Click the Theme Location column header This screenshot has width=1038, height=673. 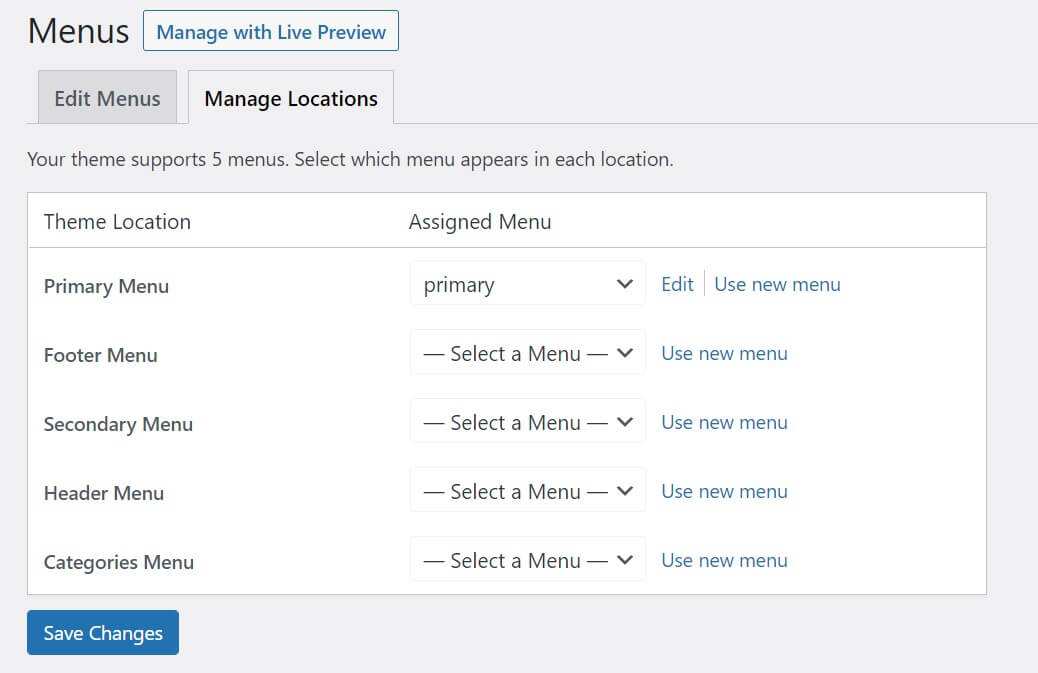[x=117, y=221]
